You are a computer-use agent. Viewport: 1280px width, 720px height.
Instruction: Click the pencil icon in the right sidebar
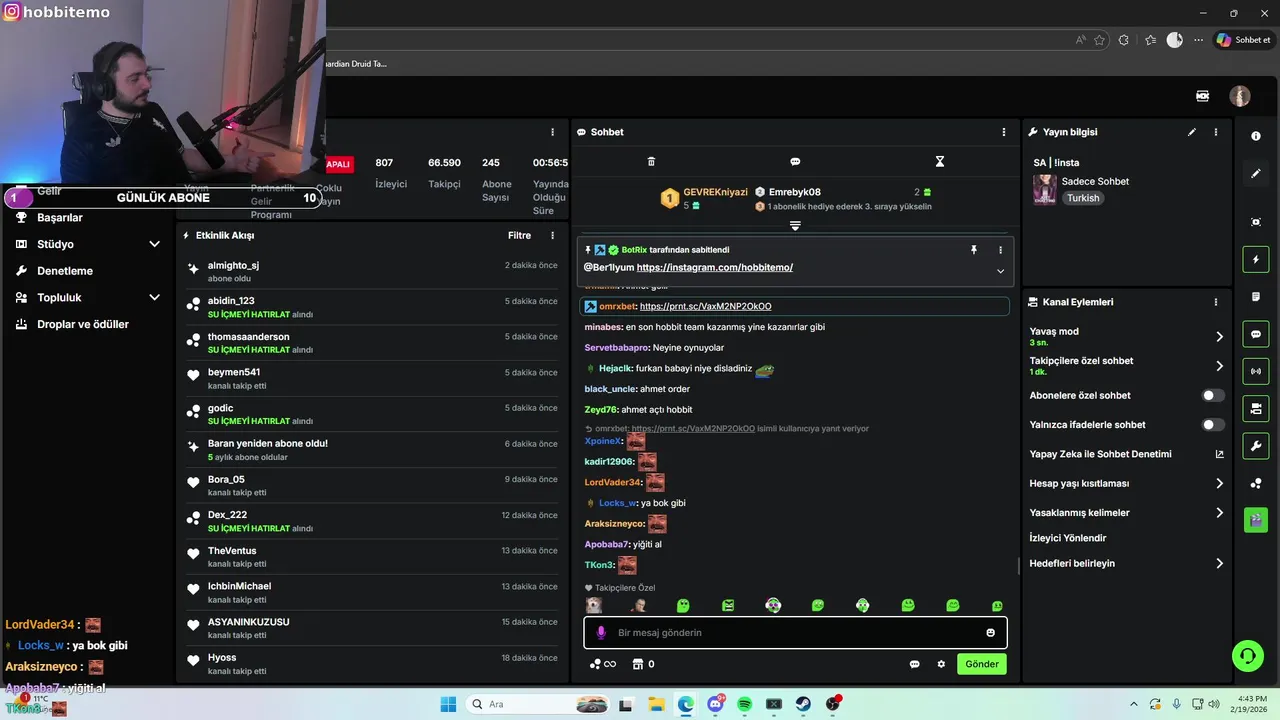tap(1256, 174)
